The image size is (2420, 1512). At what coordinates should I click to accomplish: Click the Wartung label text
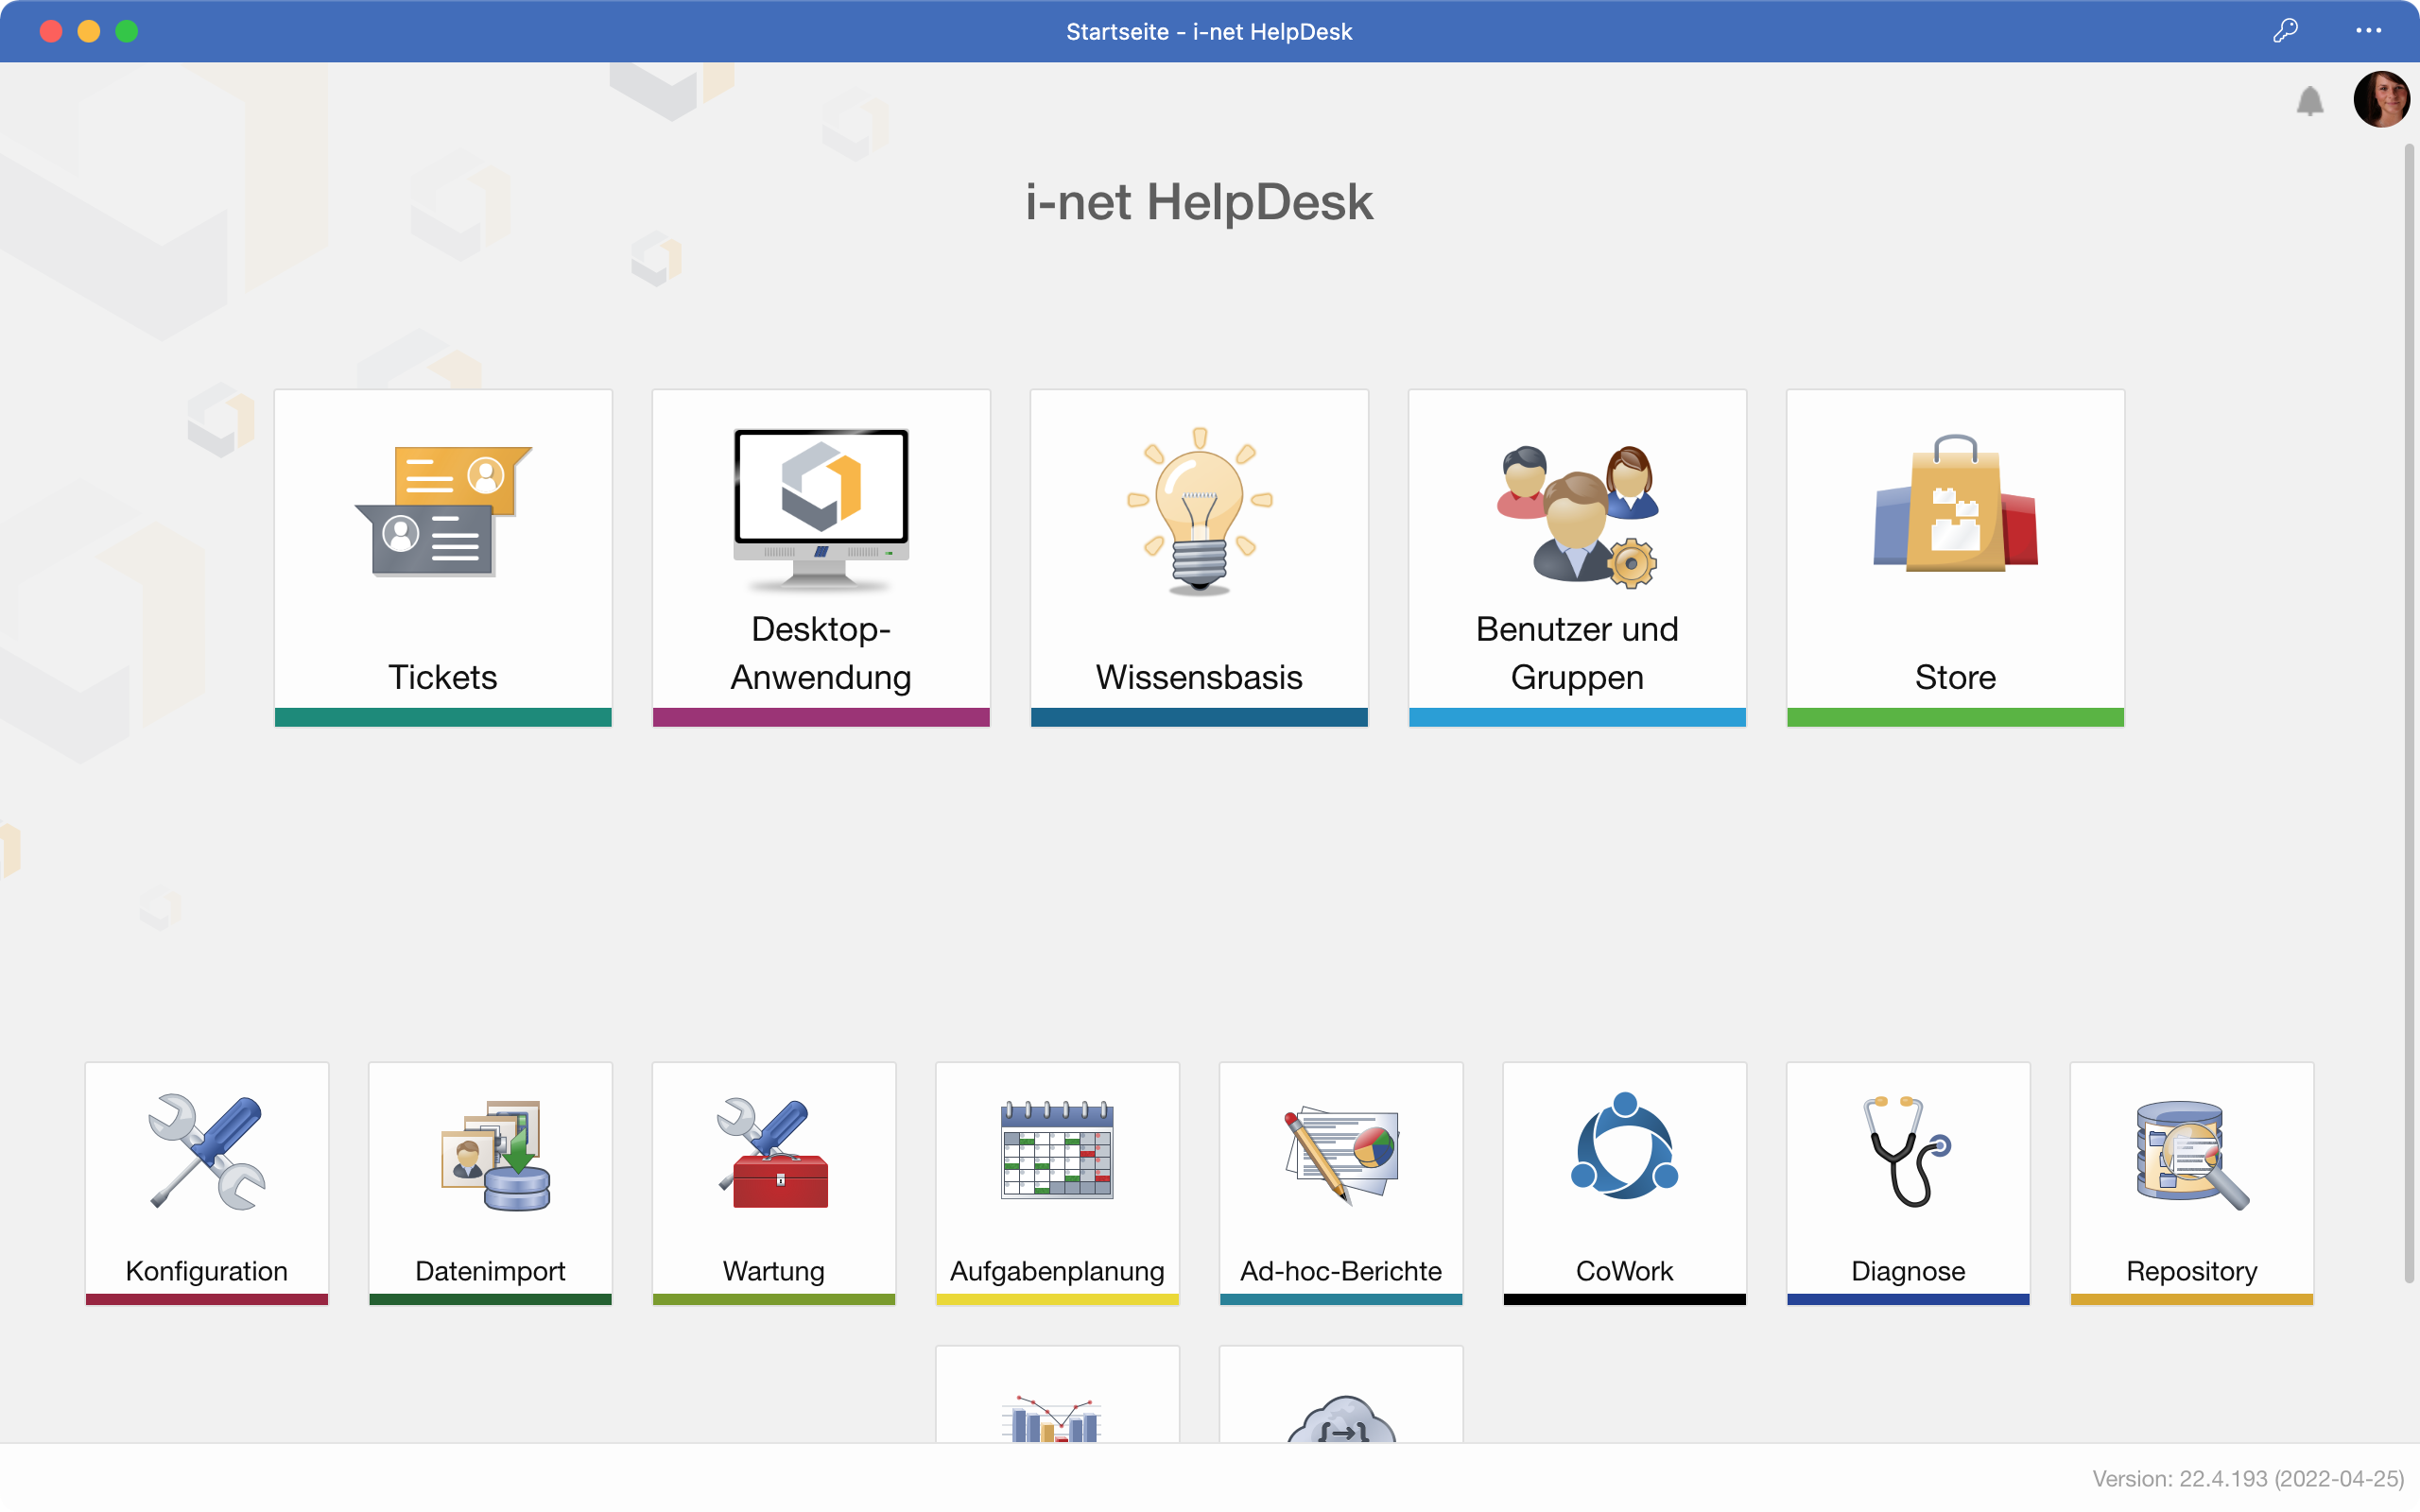(x=774, y=1271)
